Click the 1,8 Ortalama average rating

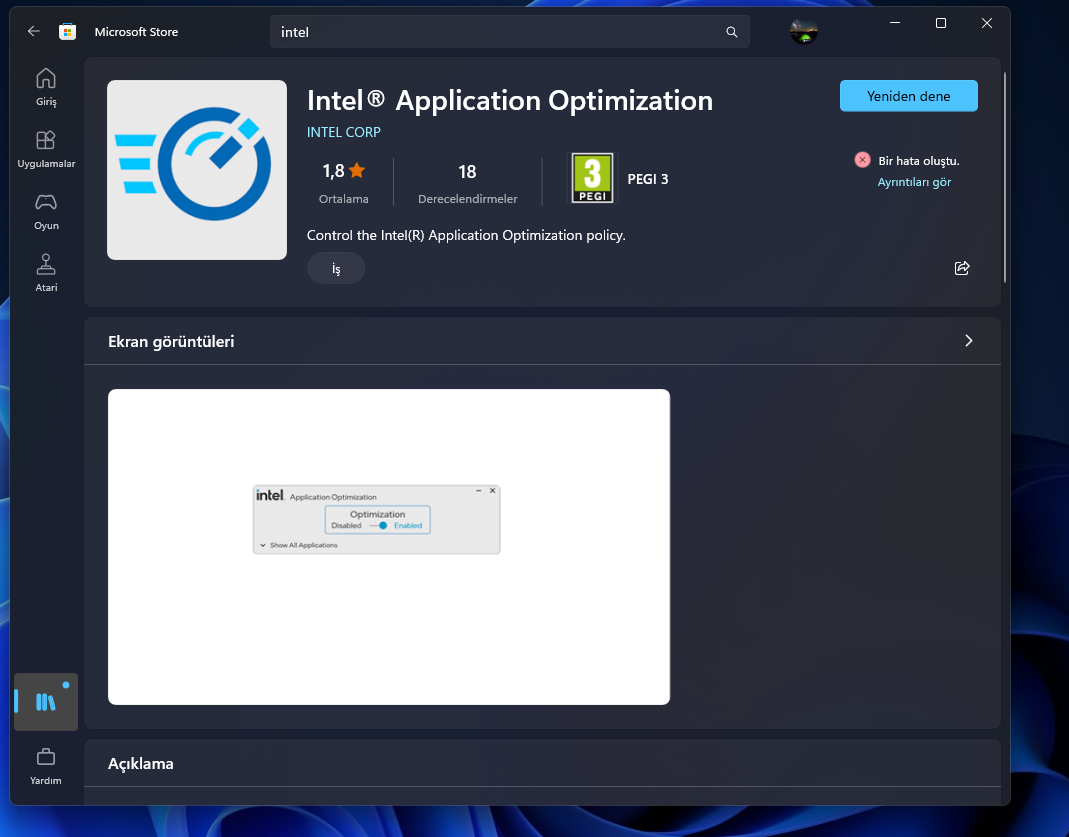coord(344,183)
